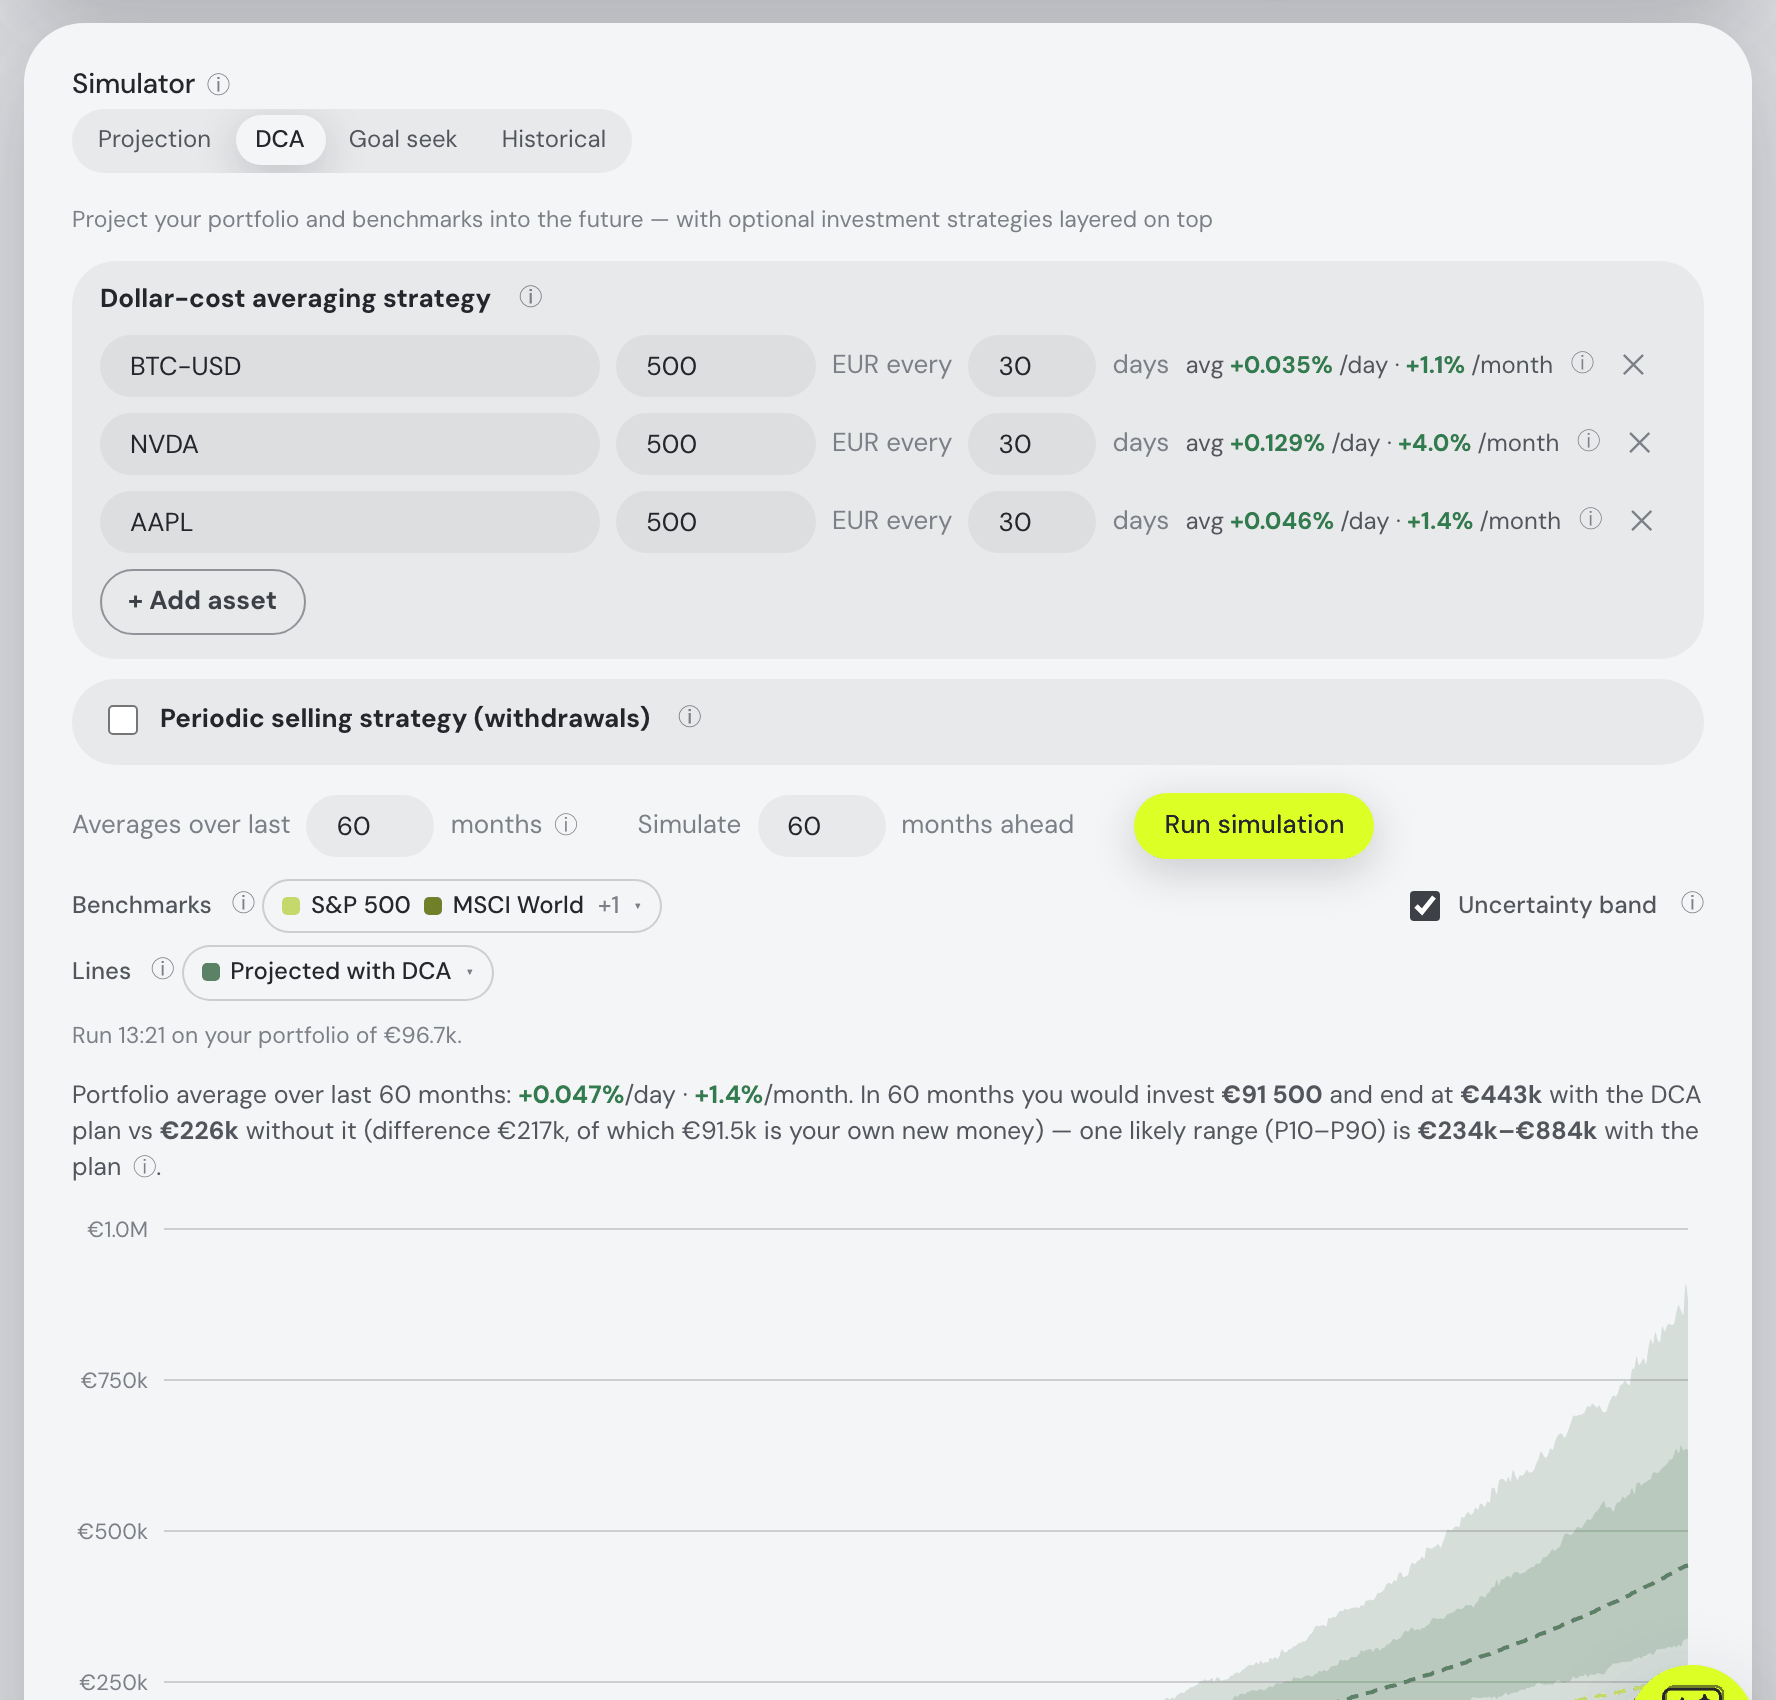Viewport: 1776px width, 1700px height.
Task: Open info icon after the plan summary
Action: tap(145, 1167)
